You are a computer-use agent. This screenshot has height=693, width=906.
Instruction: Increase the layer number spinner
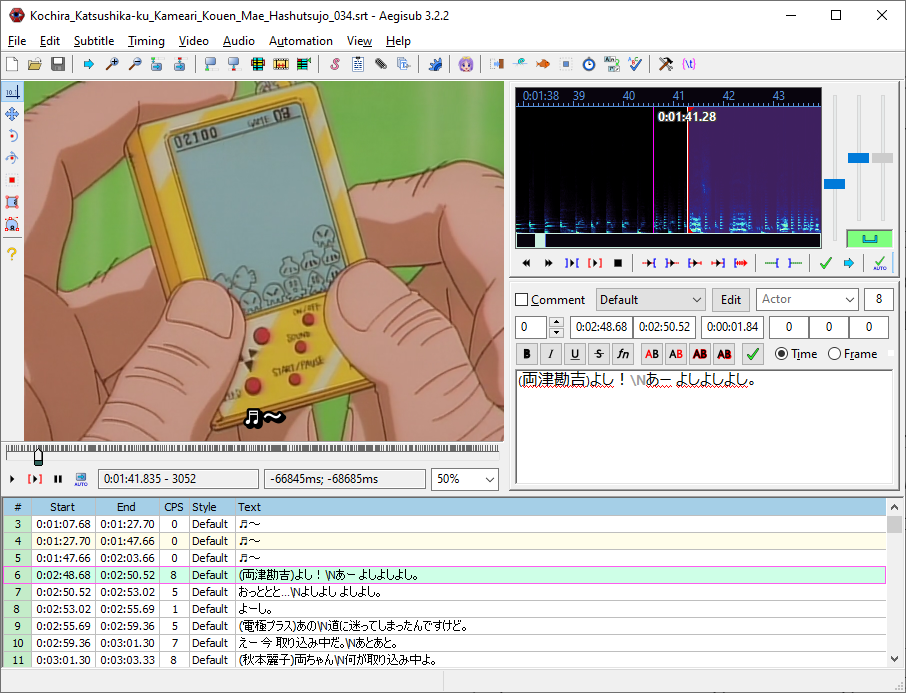tap(556, 322)
